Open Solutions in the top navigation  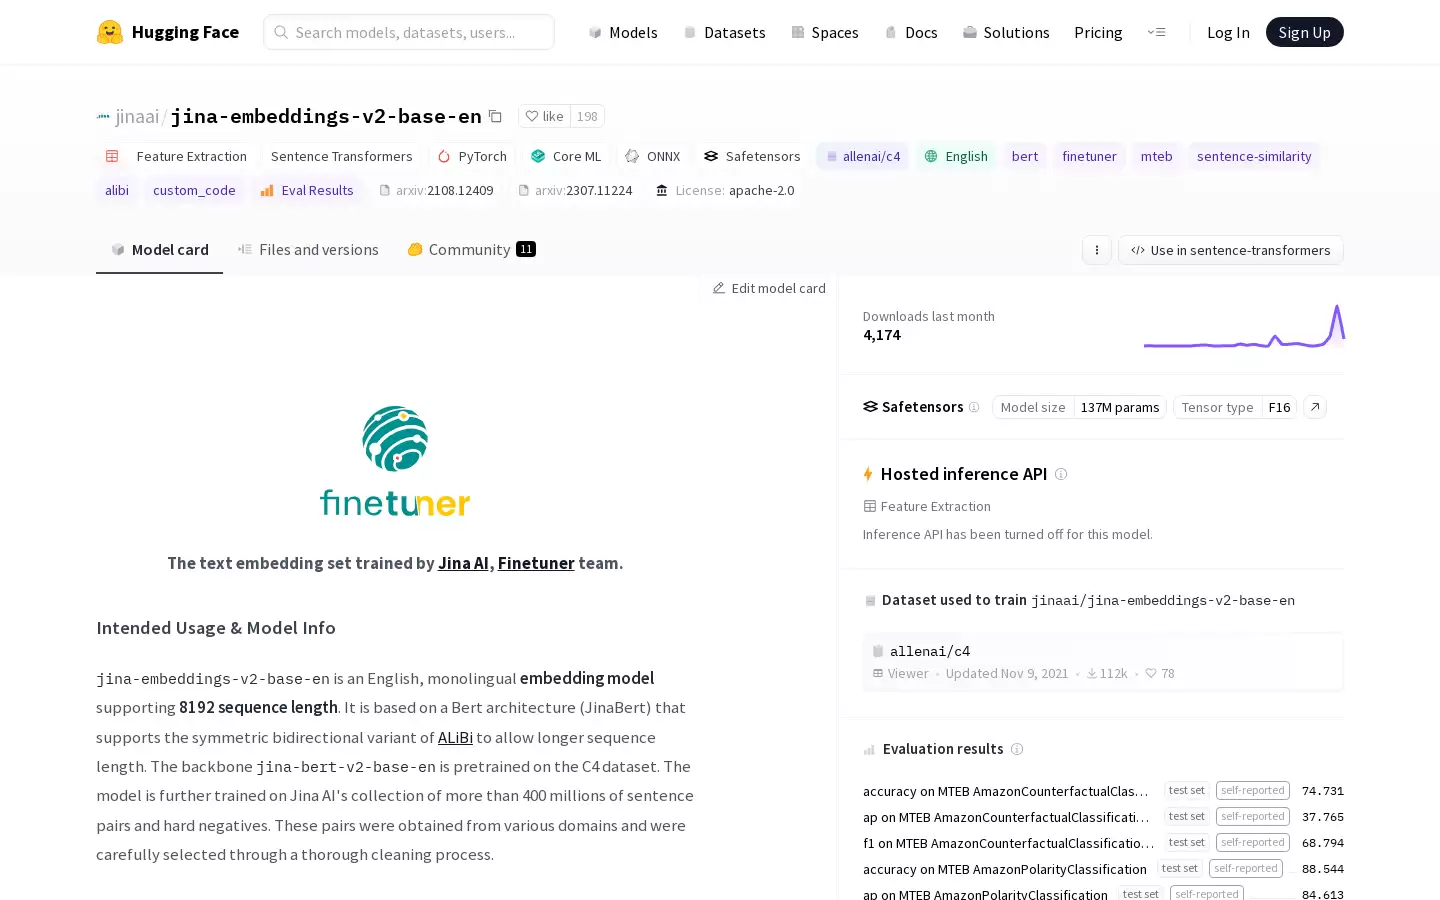pos(1006,32)
